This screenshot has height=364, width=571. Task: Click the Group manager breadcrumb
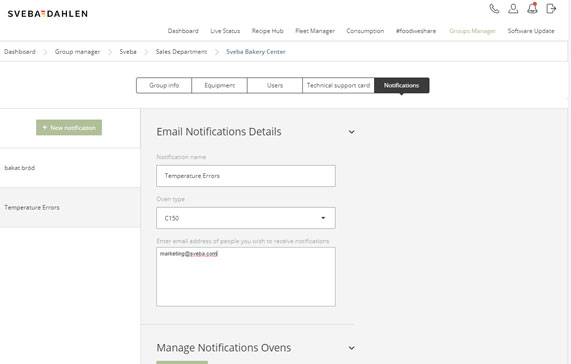[x=77, y=52]
